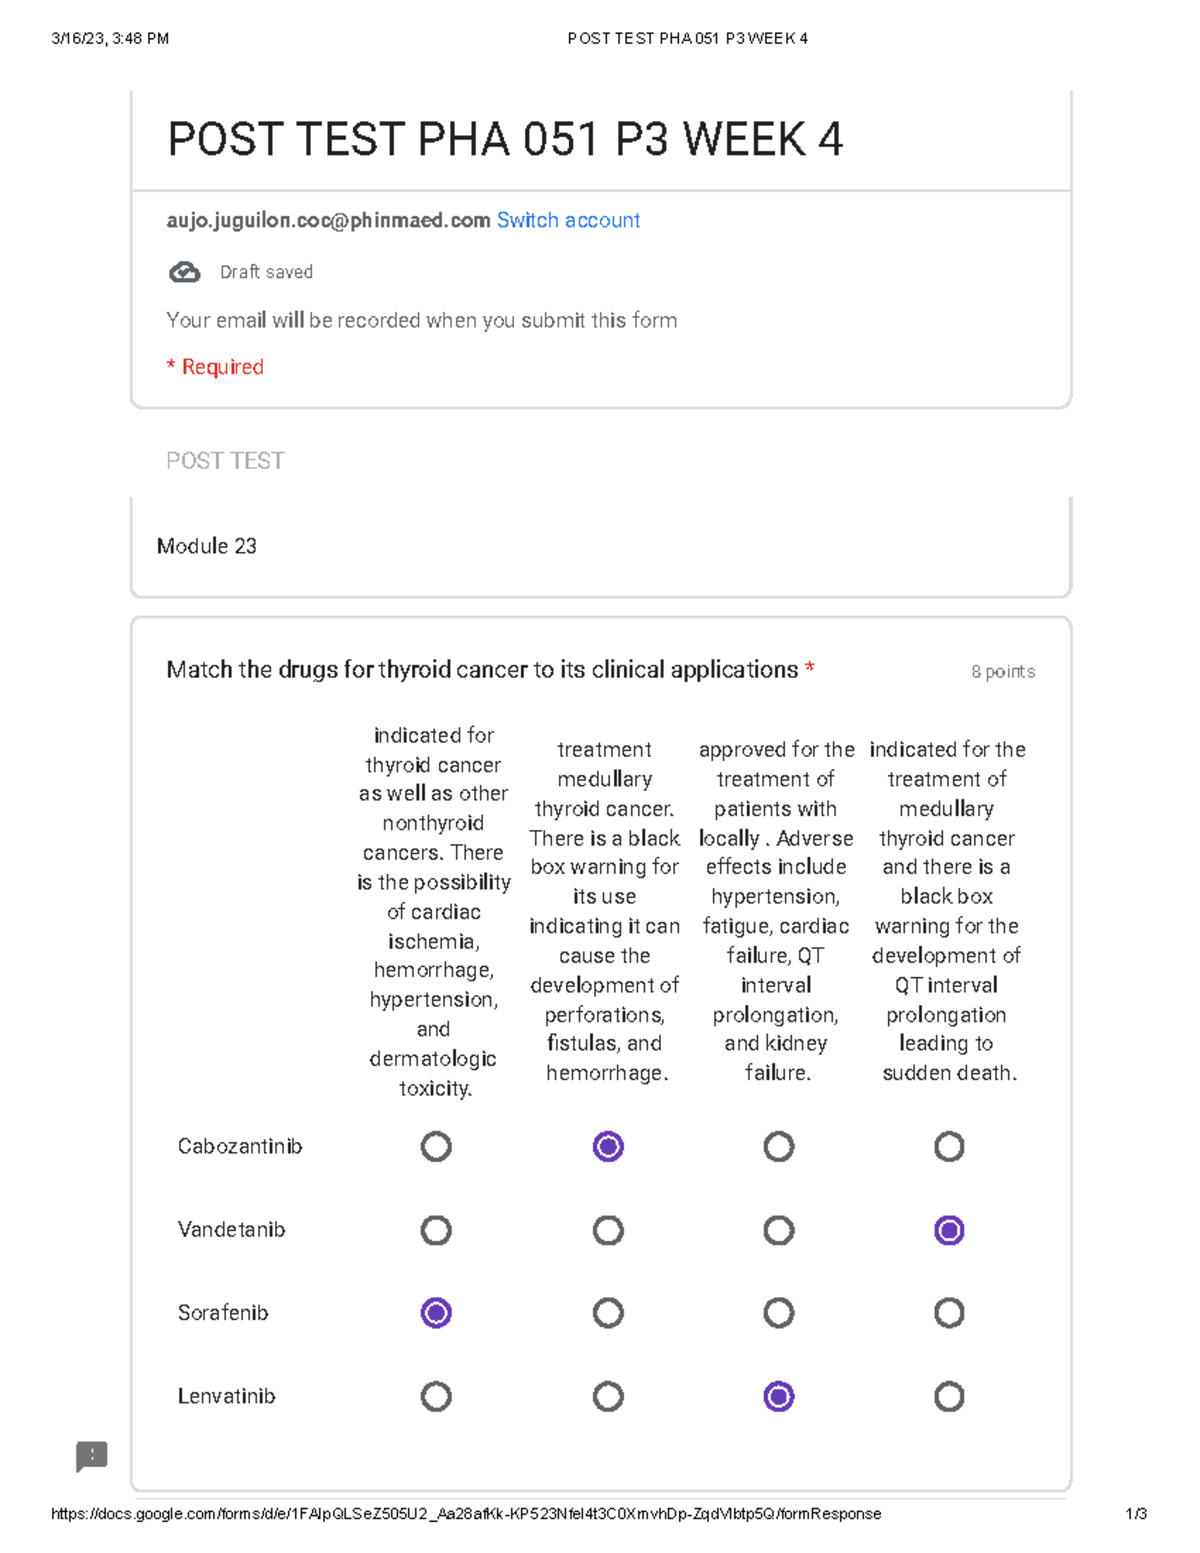Viewport: 1200px width, 1553px height.
Task: Select Sorafenib QT interval sudden death radio
Action: coord(949,1313)
